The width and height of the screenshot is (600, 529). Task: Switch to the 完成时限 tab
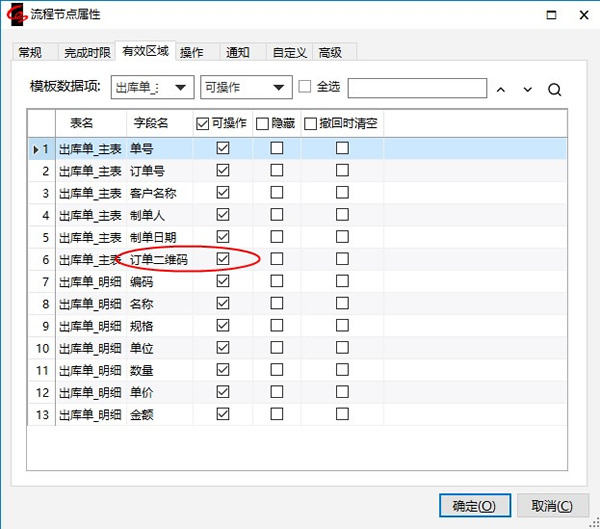(x=85, y=52)
